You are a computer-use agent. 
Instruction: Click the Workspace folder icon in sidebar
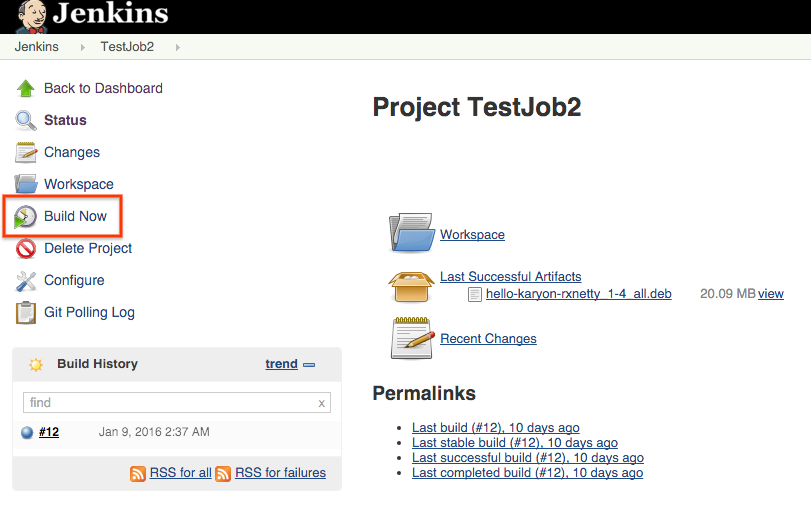pyautogui.click(x=25, y=184)
